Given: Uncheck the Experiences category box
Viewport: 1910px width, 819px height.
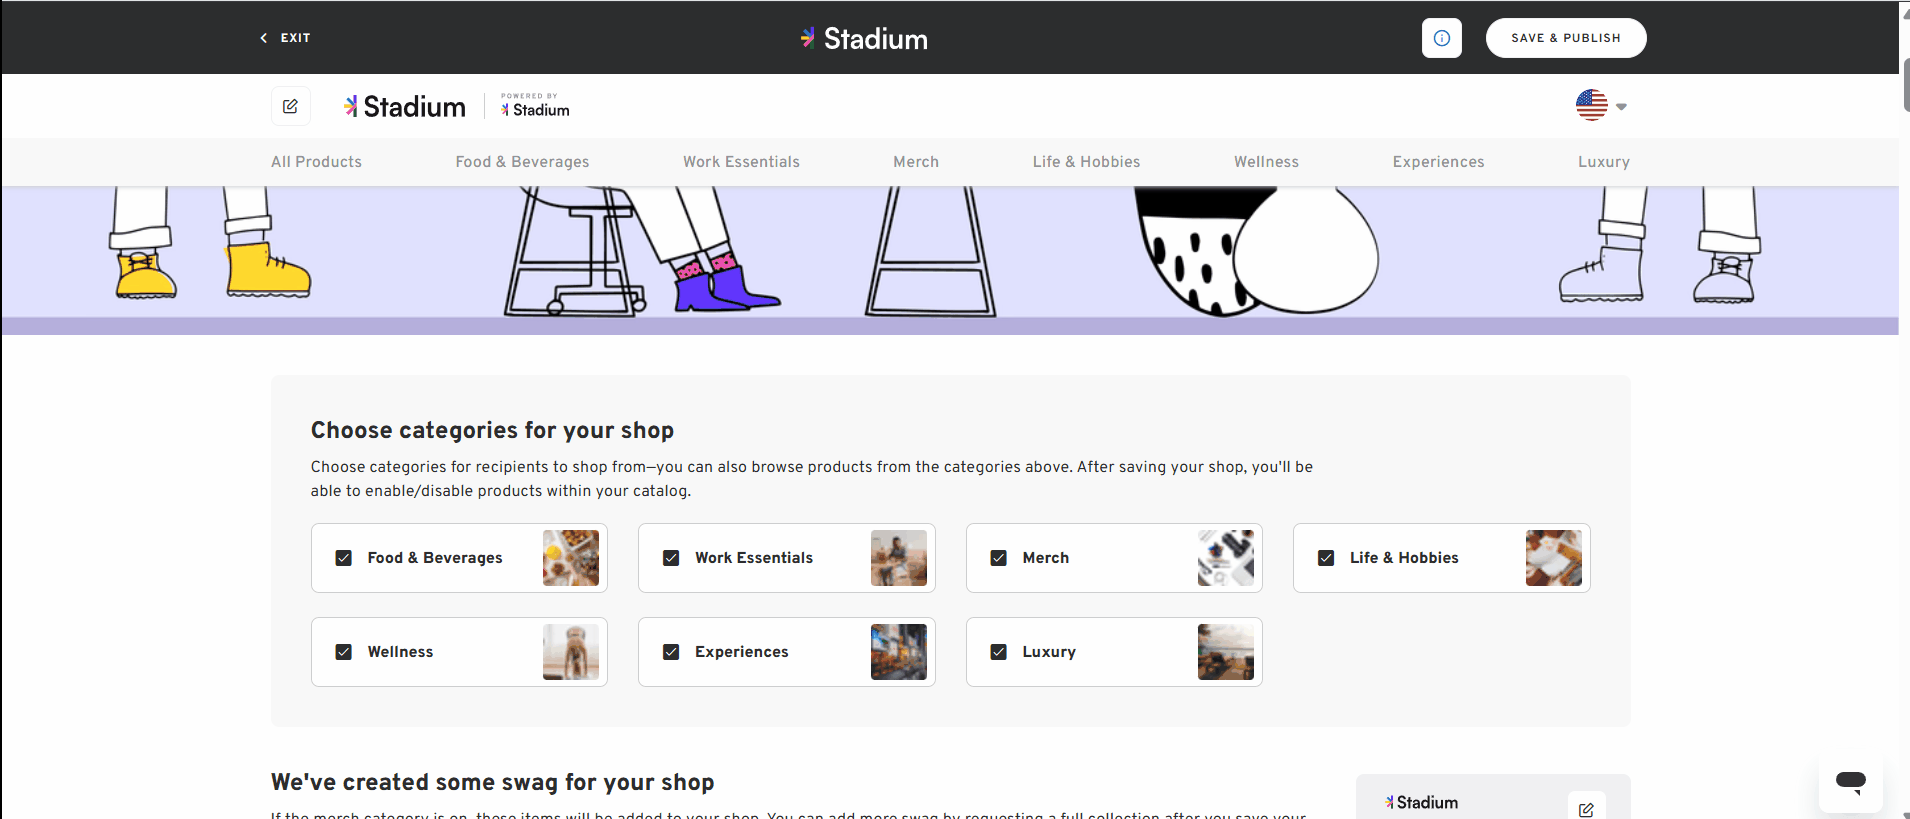Looking at the screenshot, I should pos(671,651).
